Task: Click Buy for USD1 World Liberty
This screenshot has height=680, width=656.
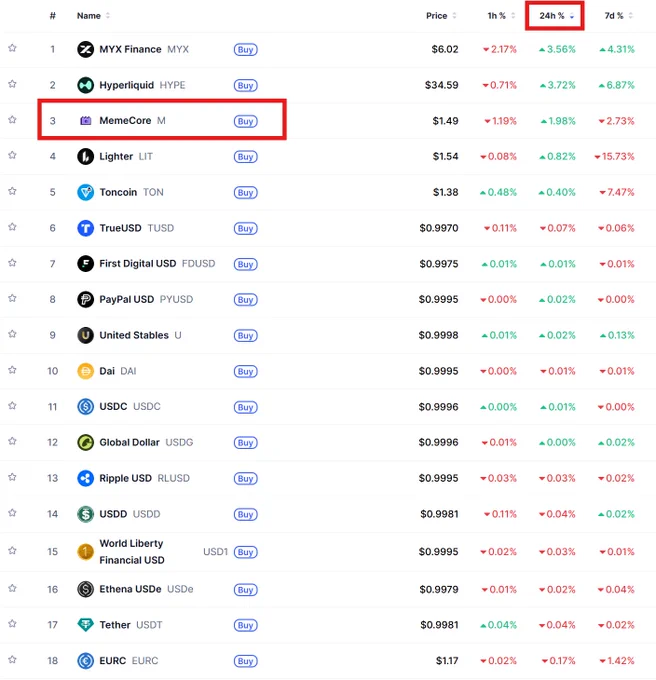Action: pos(245,552)
